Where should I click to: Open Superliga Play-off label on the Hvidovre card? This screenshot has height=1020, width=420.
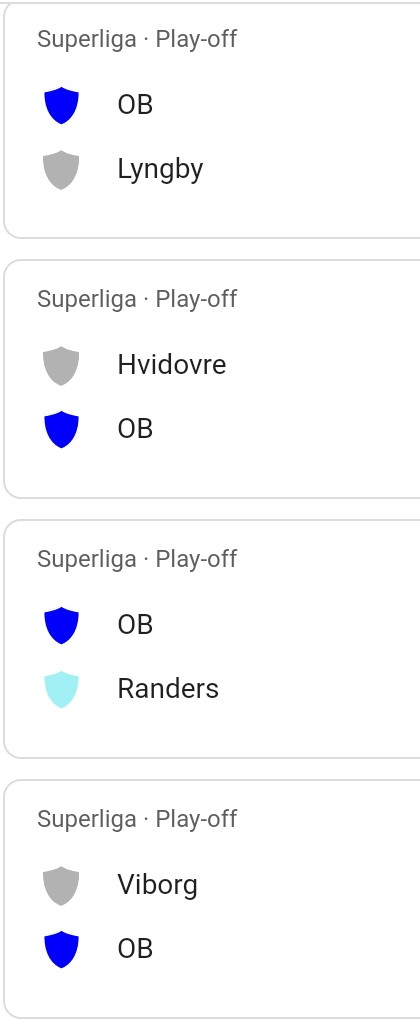pos(137,300)
